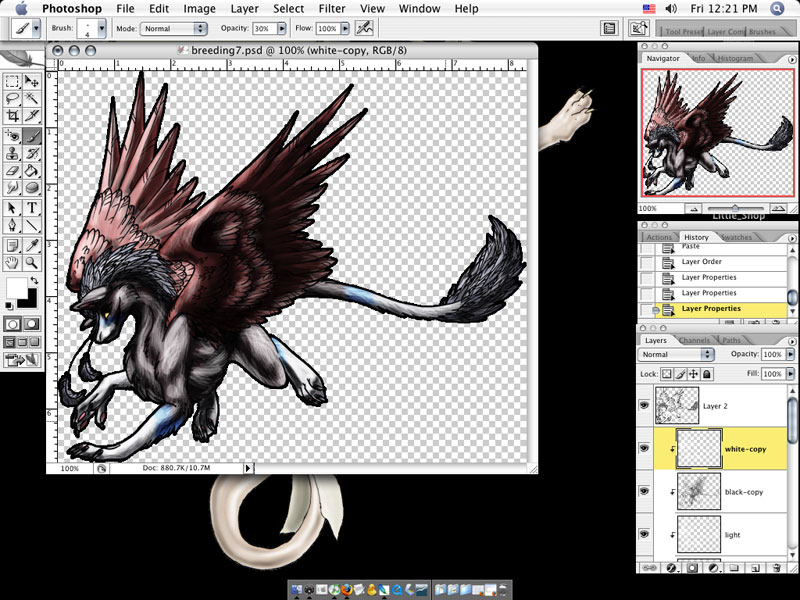Viewport: 800px width, 600px height.
Task: Select the Slice tool
Action: point(32,116)
